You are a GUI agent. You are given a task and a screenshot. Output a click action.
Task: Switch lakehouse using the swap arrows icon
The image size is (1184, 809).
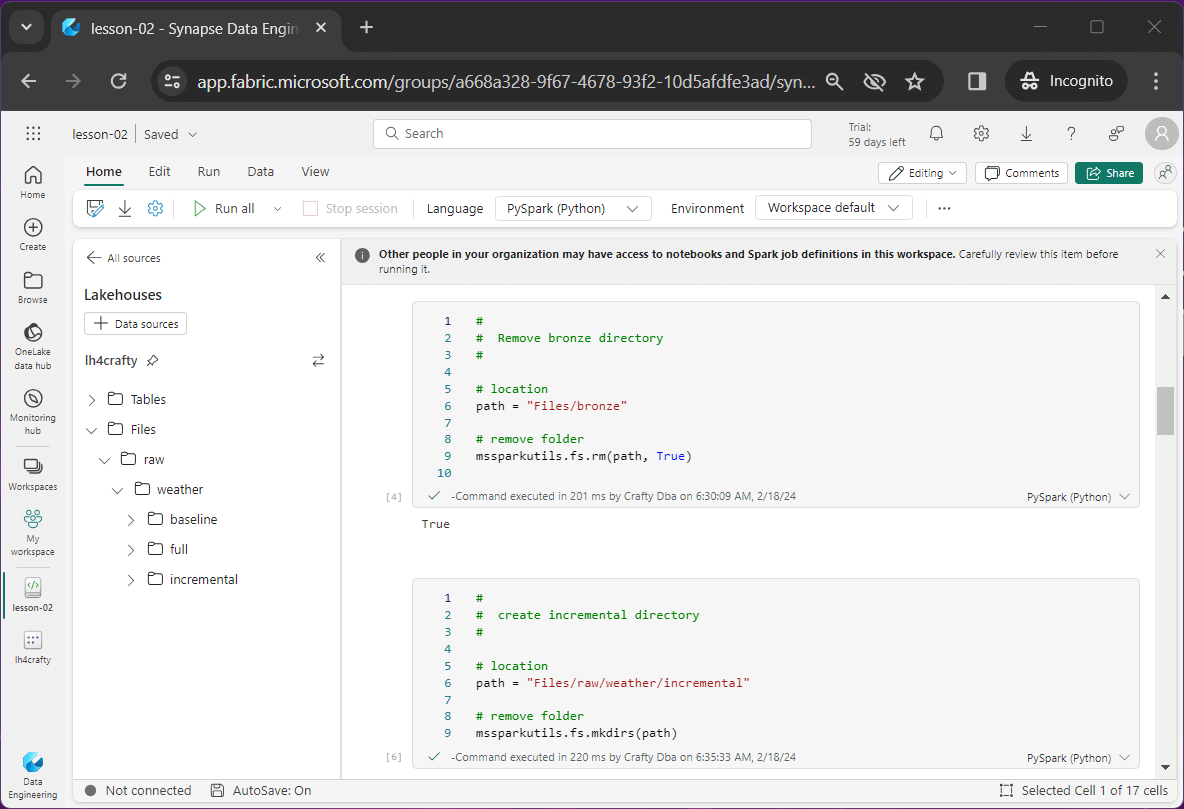pos(318,360)
